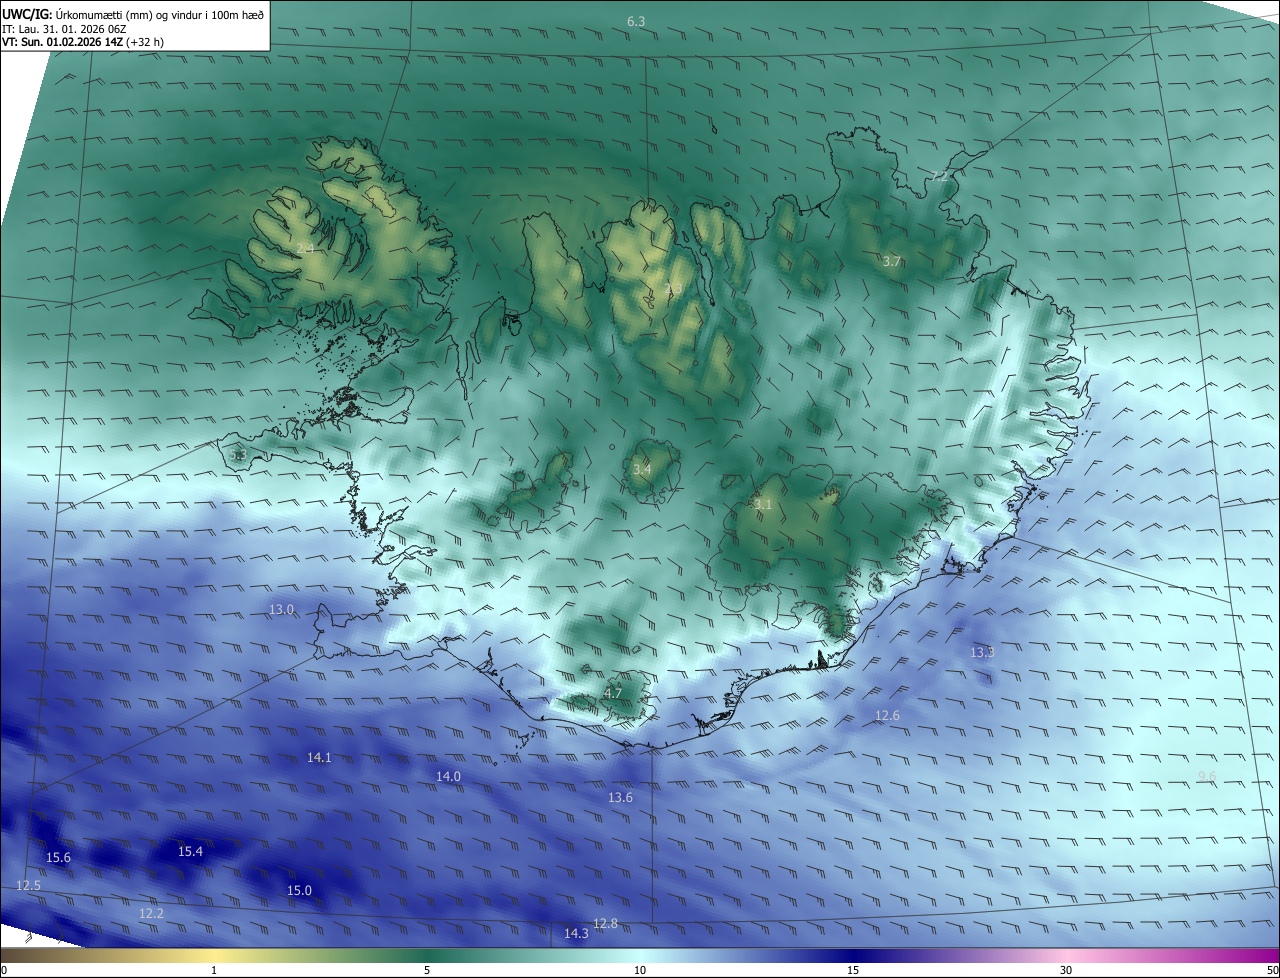Click the 9.6 value in the east
The image size is (1280, 978).
point(1207,777)
